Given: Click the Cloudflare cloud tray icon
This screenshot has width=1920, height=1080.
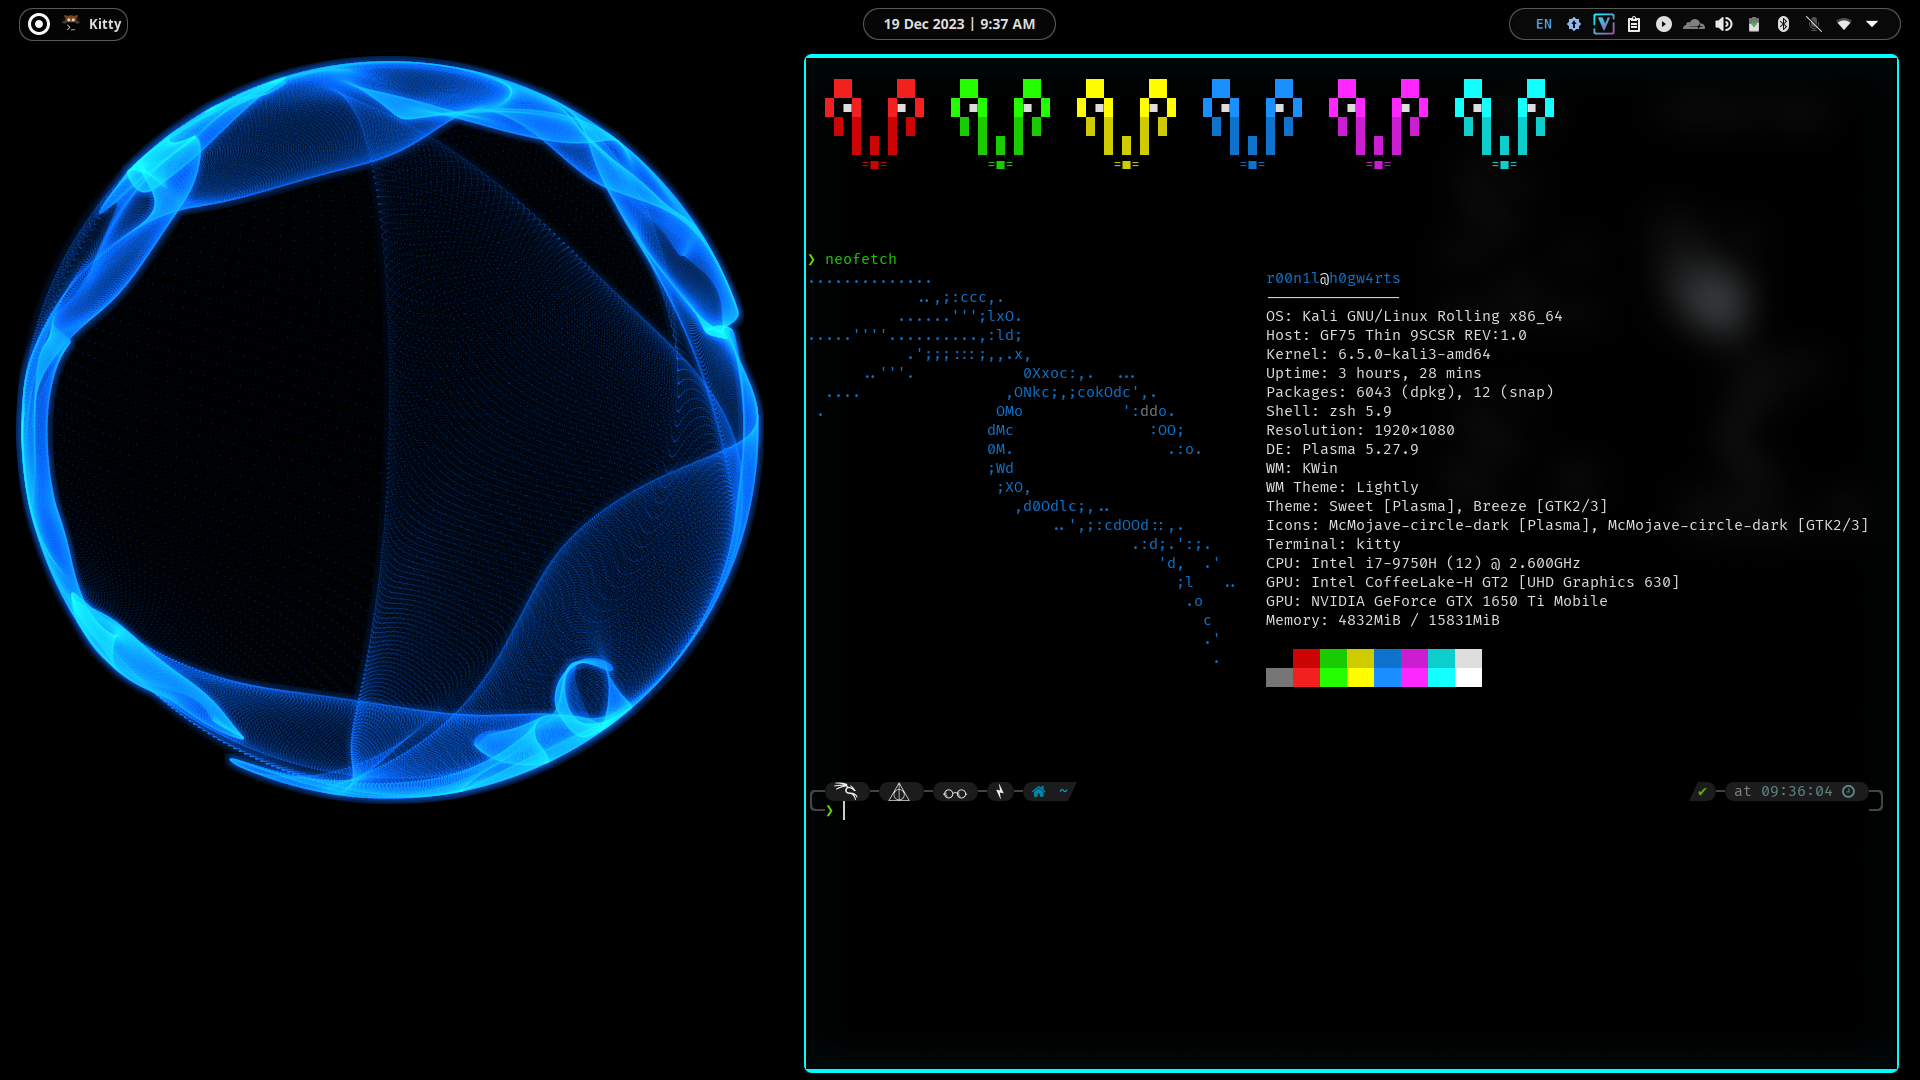Looking at the screenshot, I should [x=1693, y=24].
